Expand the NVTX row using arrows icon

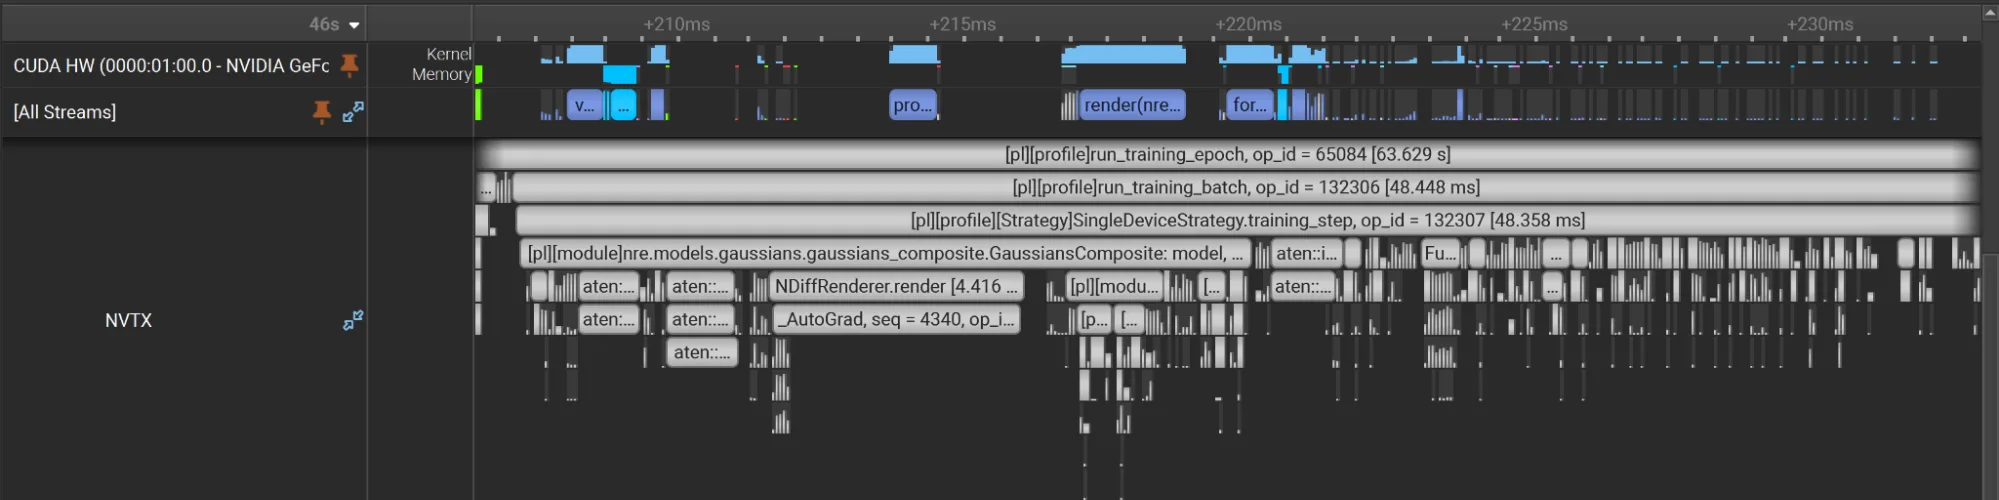pyautogui.click(x=353, y=320)
